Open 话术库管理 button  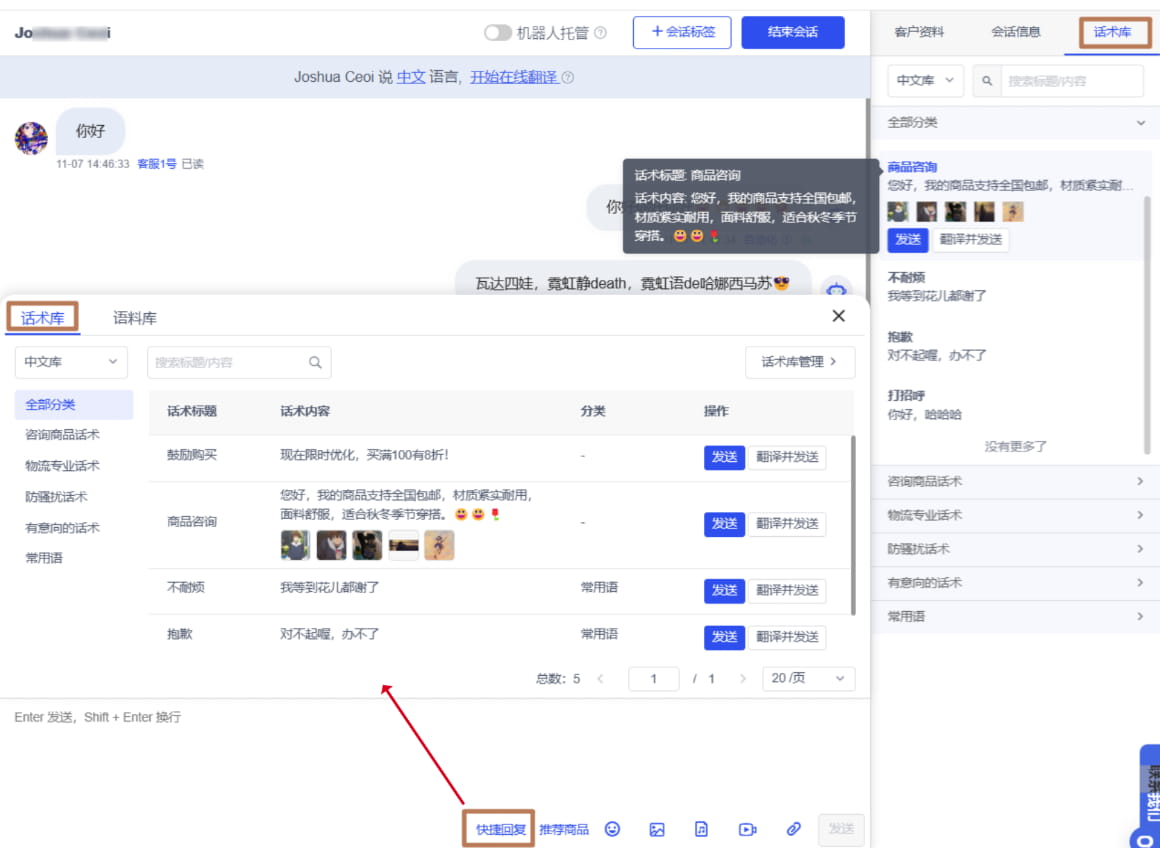(800, 362)
